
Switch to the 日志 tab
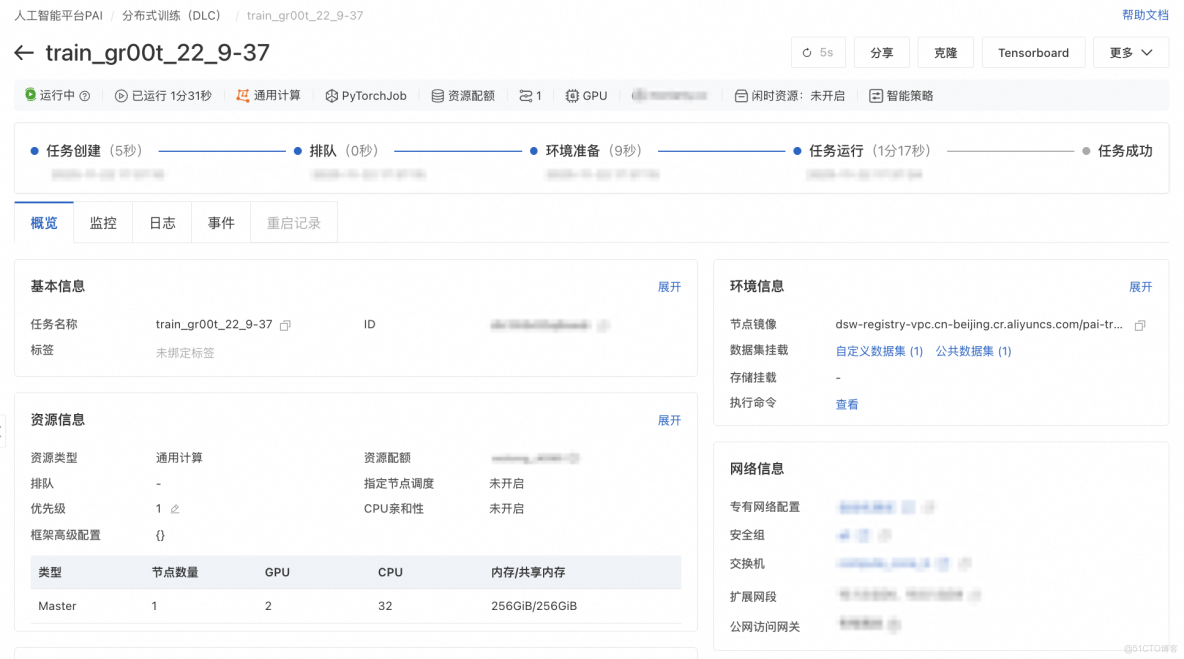click(x=161, y=222)
